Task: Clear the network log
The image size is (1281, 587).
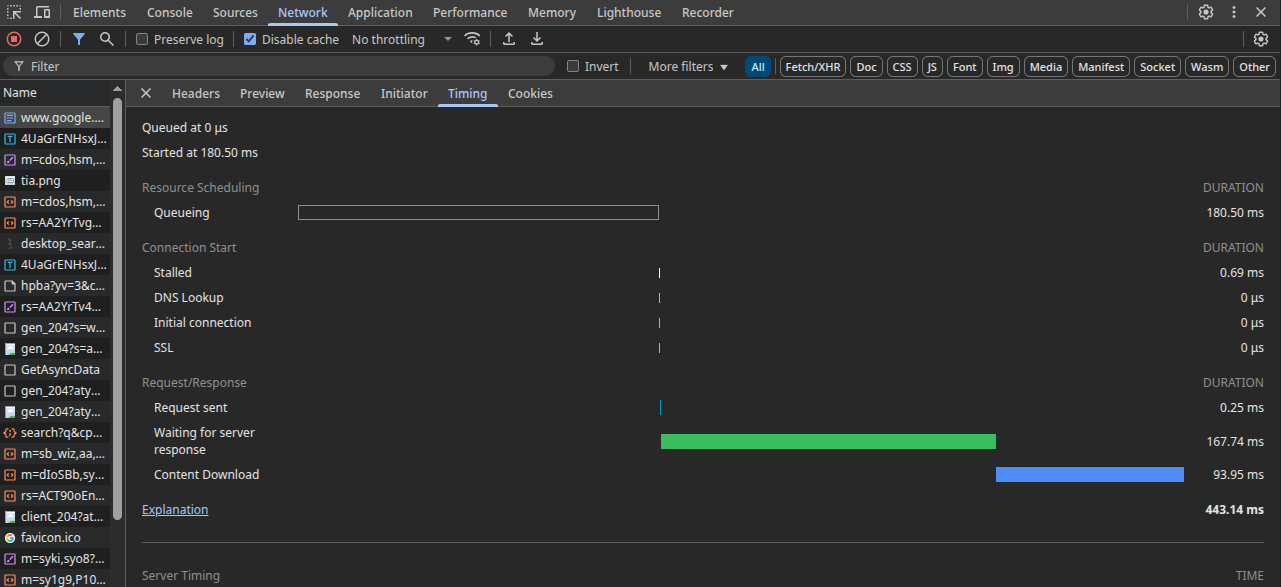Action: [42, 39]
